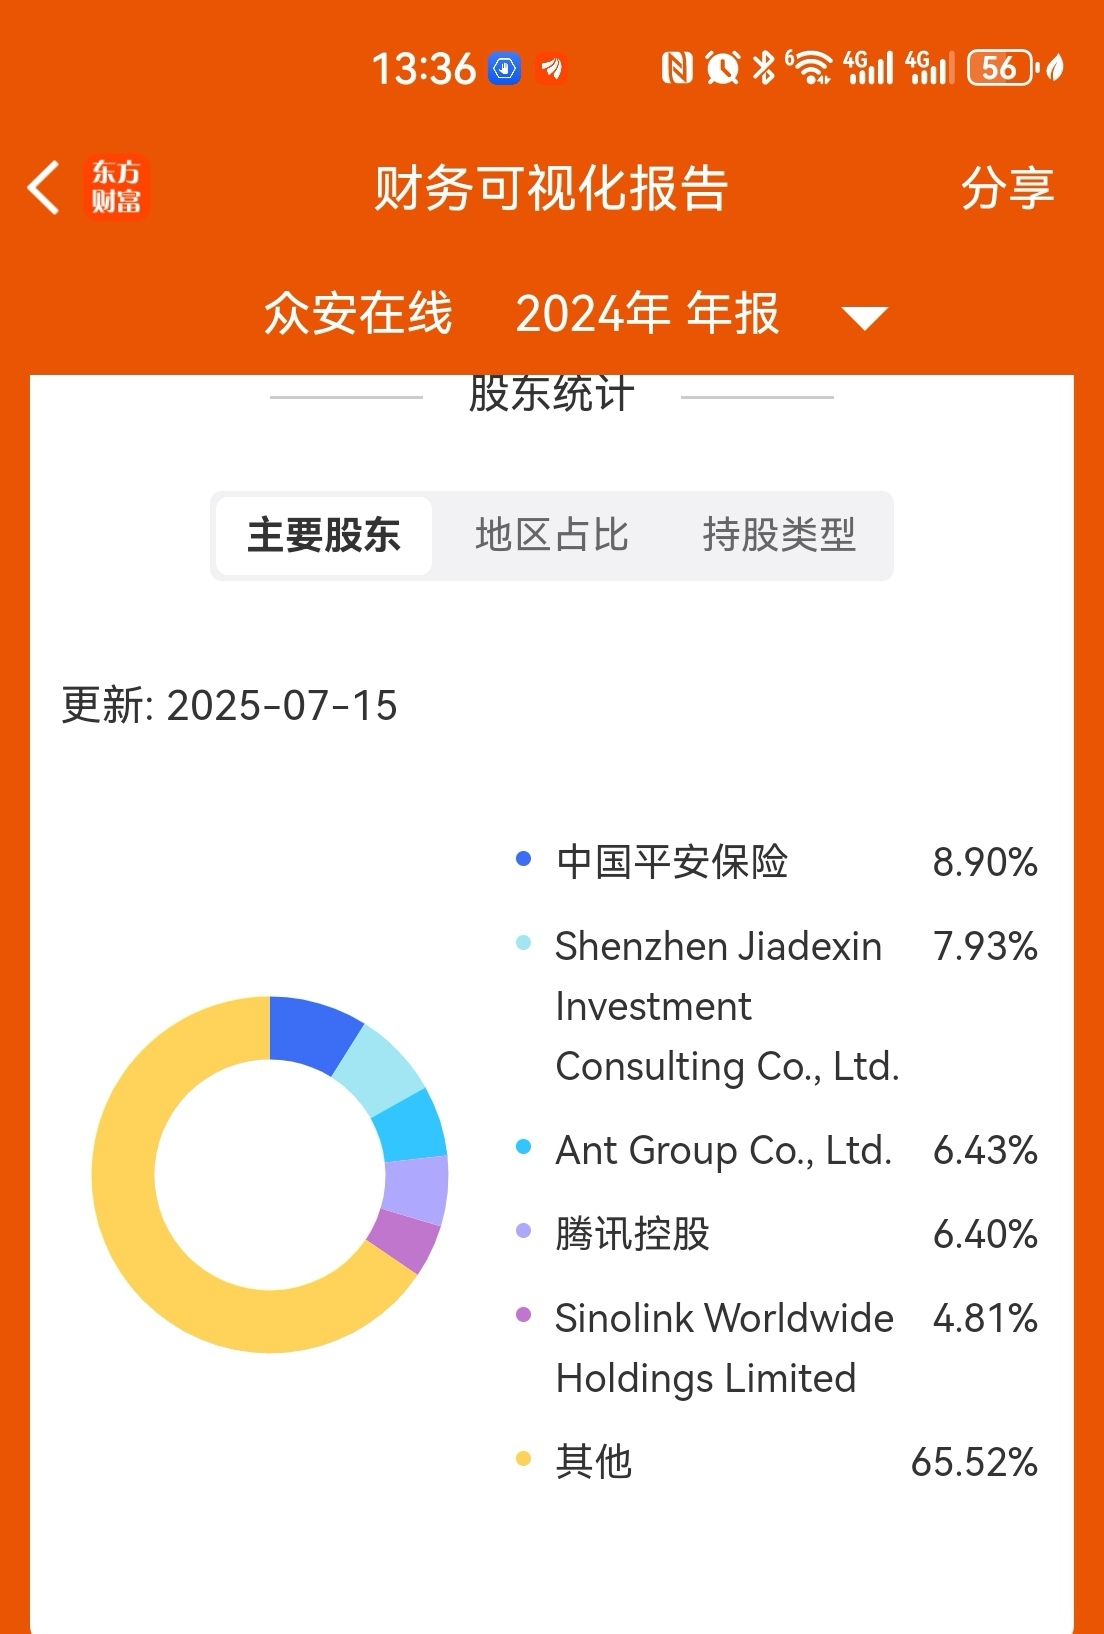Tap the blue app notification icon
This screenshot has height=1634, width=1104.
pos(505,68)
